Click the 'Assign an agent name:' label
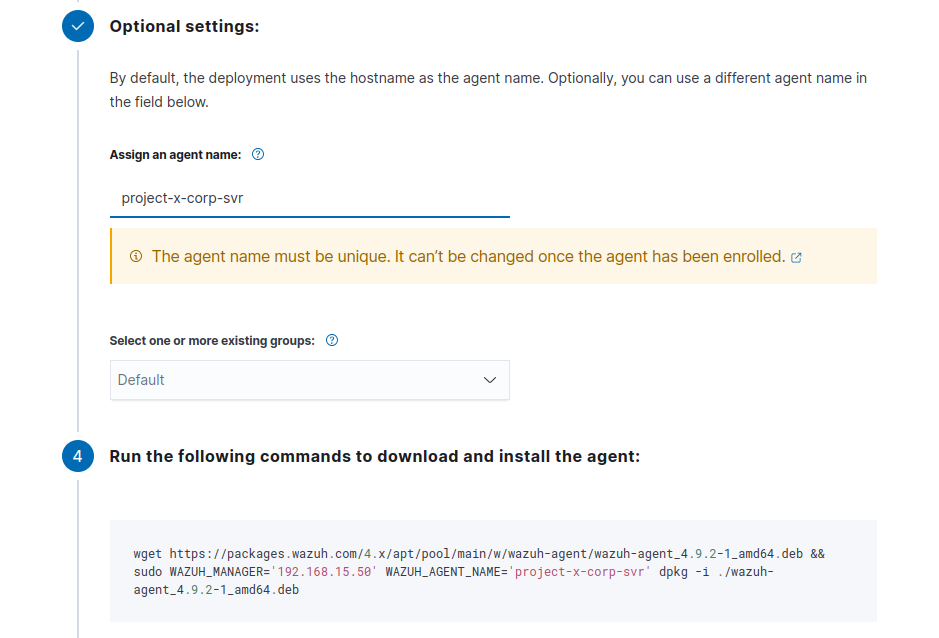 pyautogui.click(x=175, y=155)
